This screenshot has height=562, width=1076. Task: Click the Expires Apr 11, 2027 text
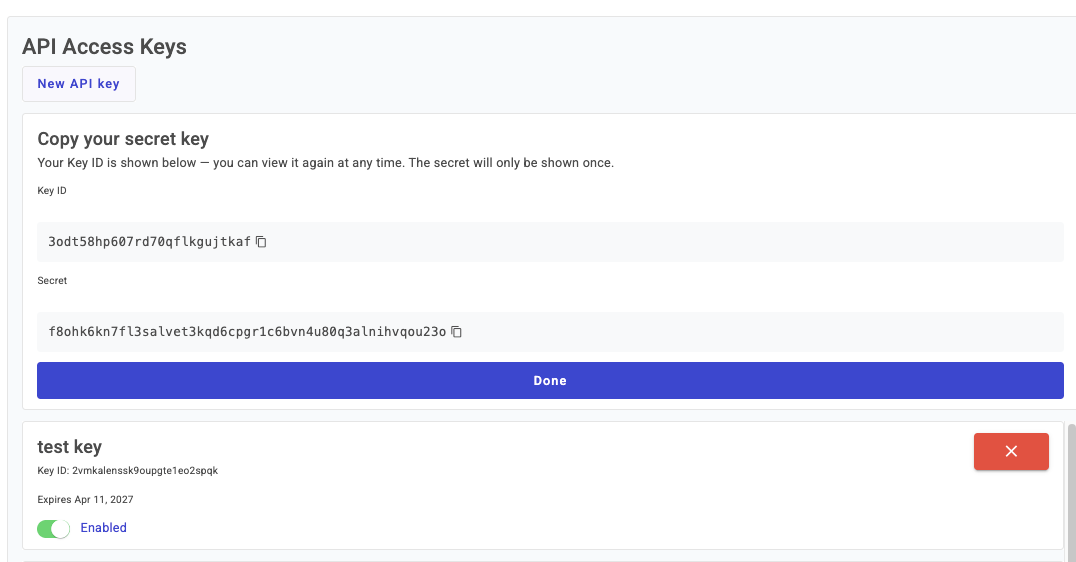[85, 500]
